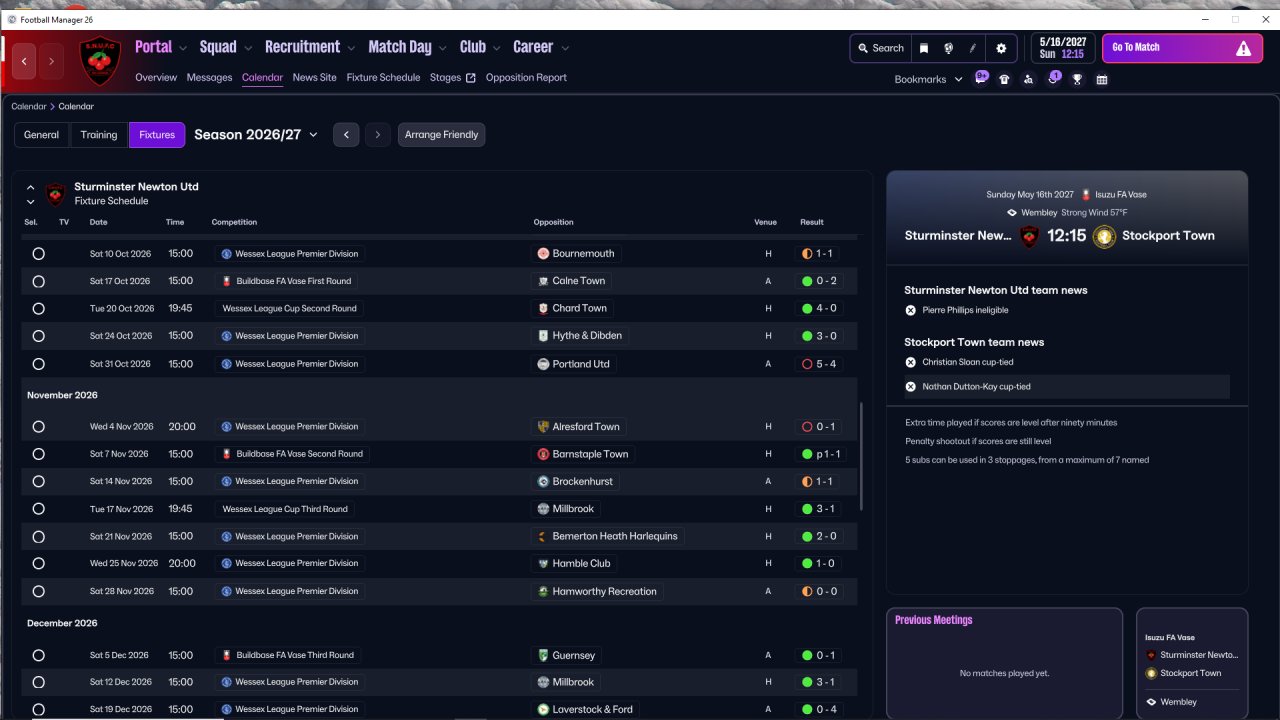This screenshot has height=720, width=1280.
Task: Open the trophy icon shortcut
Action: [1077, 79]
